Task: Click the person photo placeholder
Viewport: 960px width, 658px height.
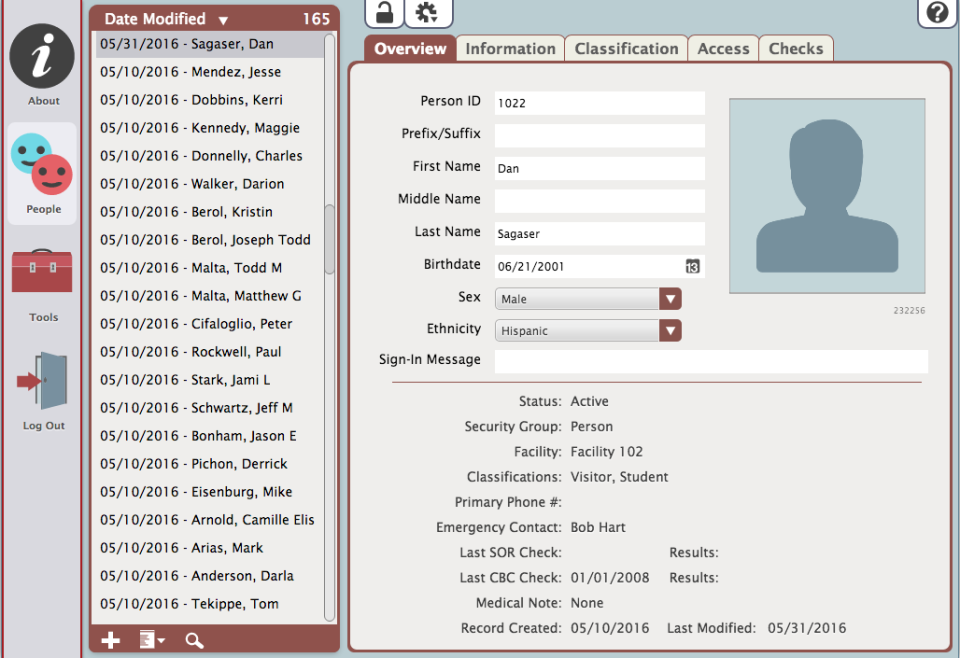Action: 827,195
